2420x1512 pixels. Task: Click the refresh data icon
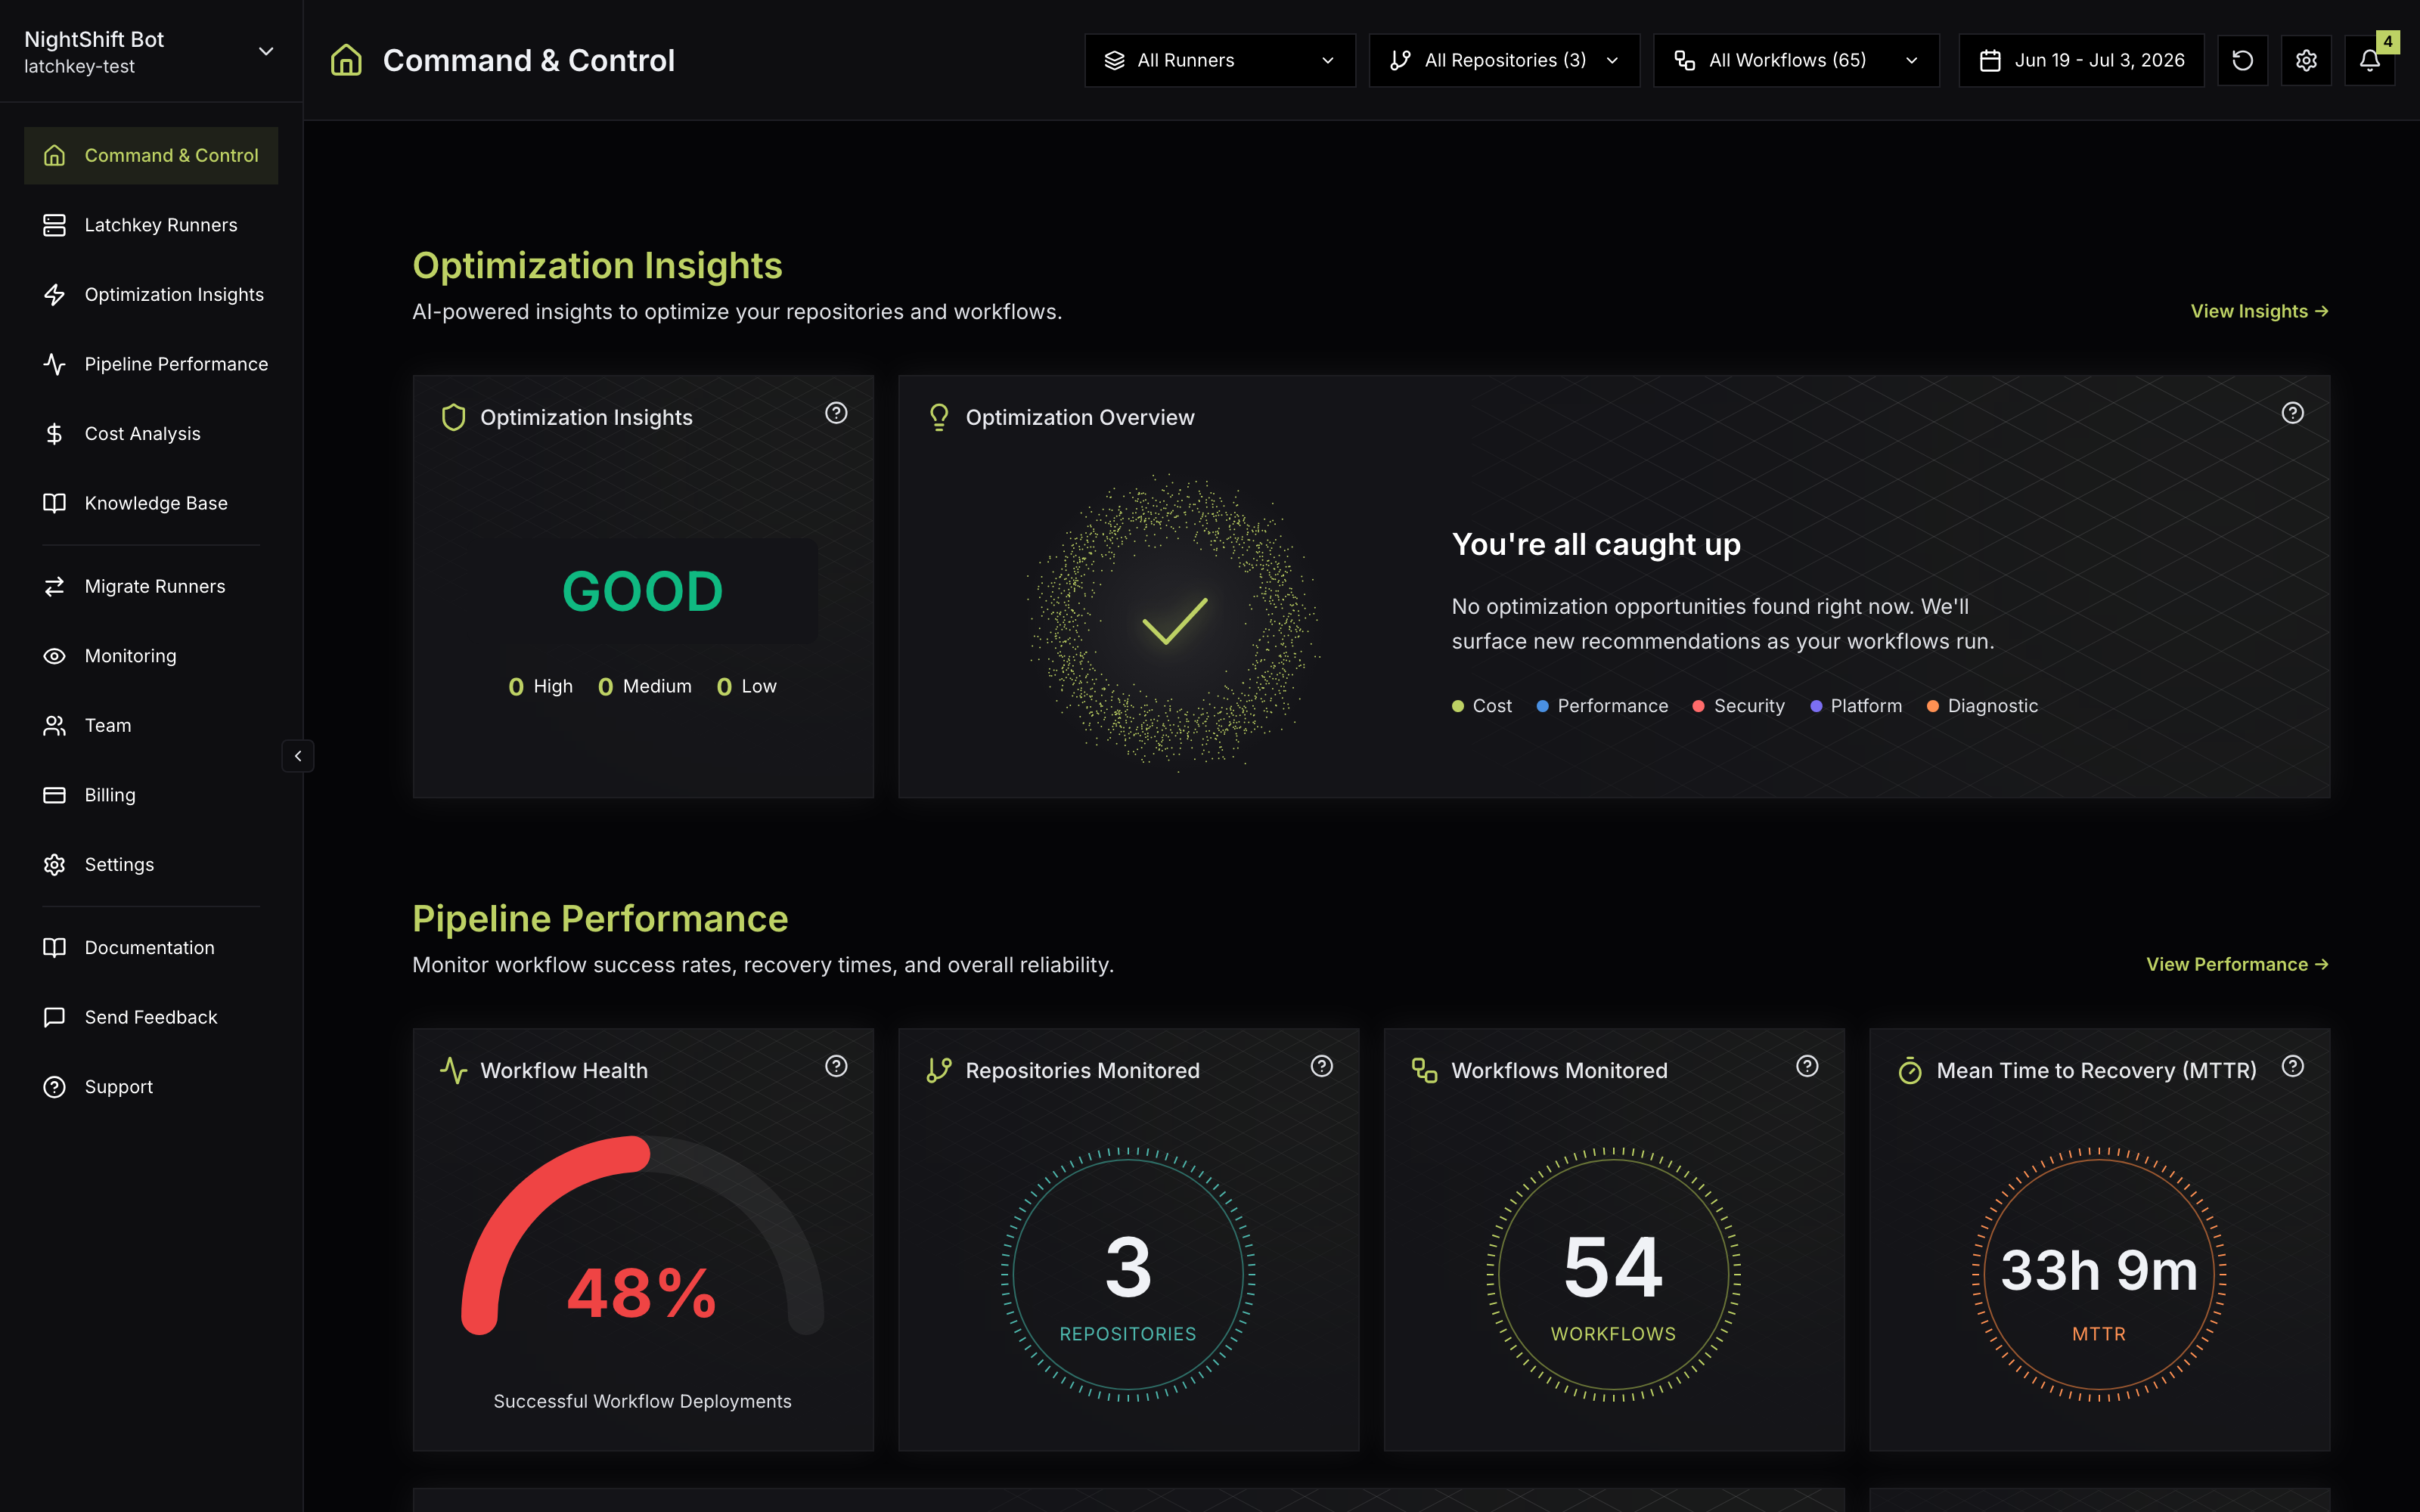[2242, 60]
